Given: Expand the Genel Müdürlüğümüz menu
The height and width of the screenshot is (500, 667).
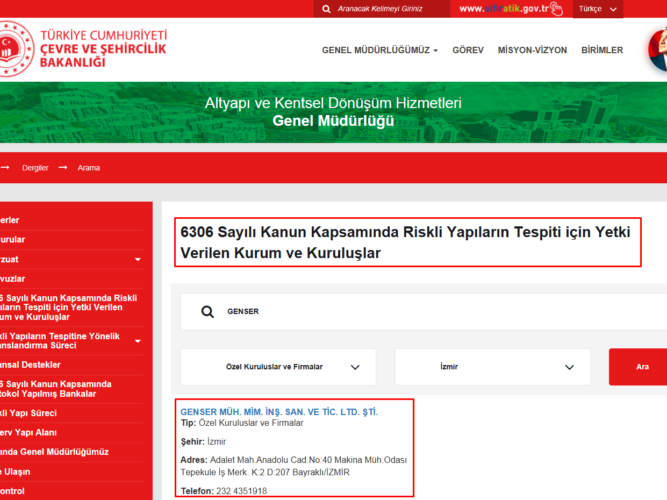Looking at the screenshot, I should [379, 50].
